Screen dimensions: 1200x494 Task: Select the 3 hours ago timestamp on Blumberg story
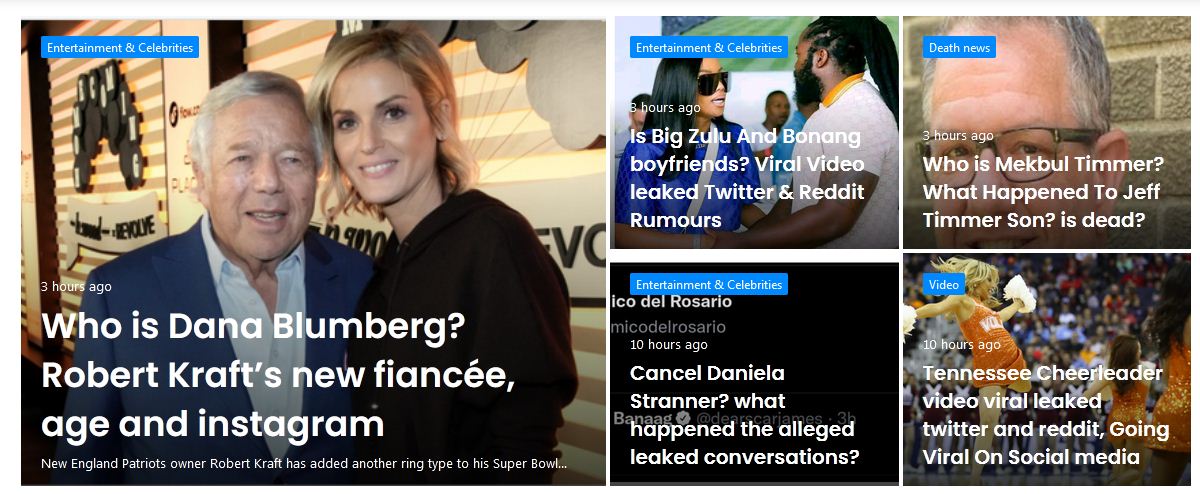(76, 286)
